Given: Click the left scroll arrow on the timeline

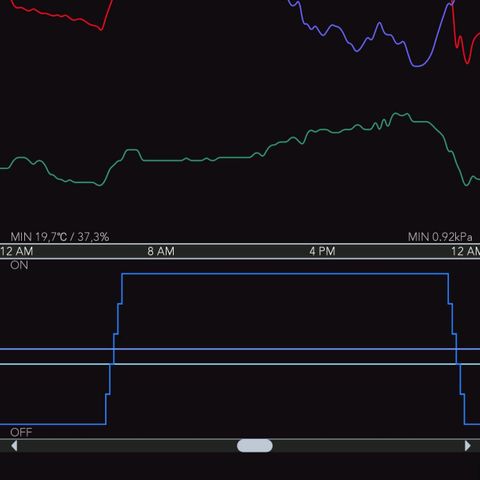Looking at the screenshot, I should [14, 446].
